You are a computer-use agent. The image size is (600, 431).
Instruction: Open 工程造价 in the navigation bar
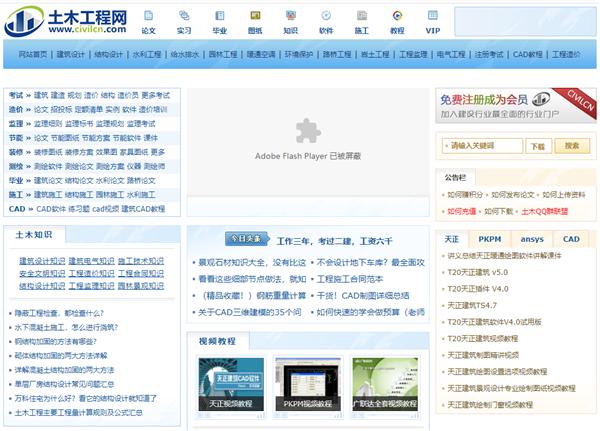pyautogui.click(x=566, y=54)
